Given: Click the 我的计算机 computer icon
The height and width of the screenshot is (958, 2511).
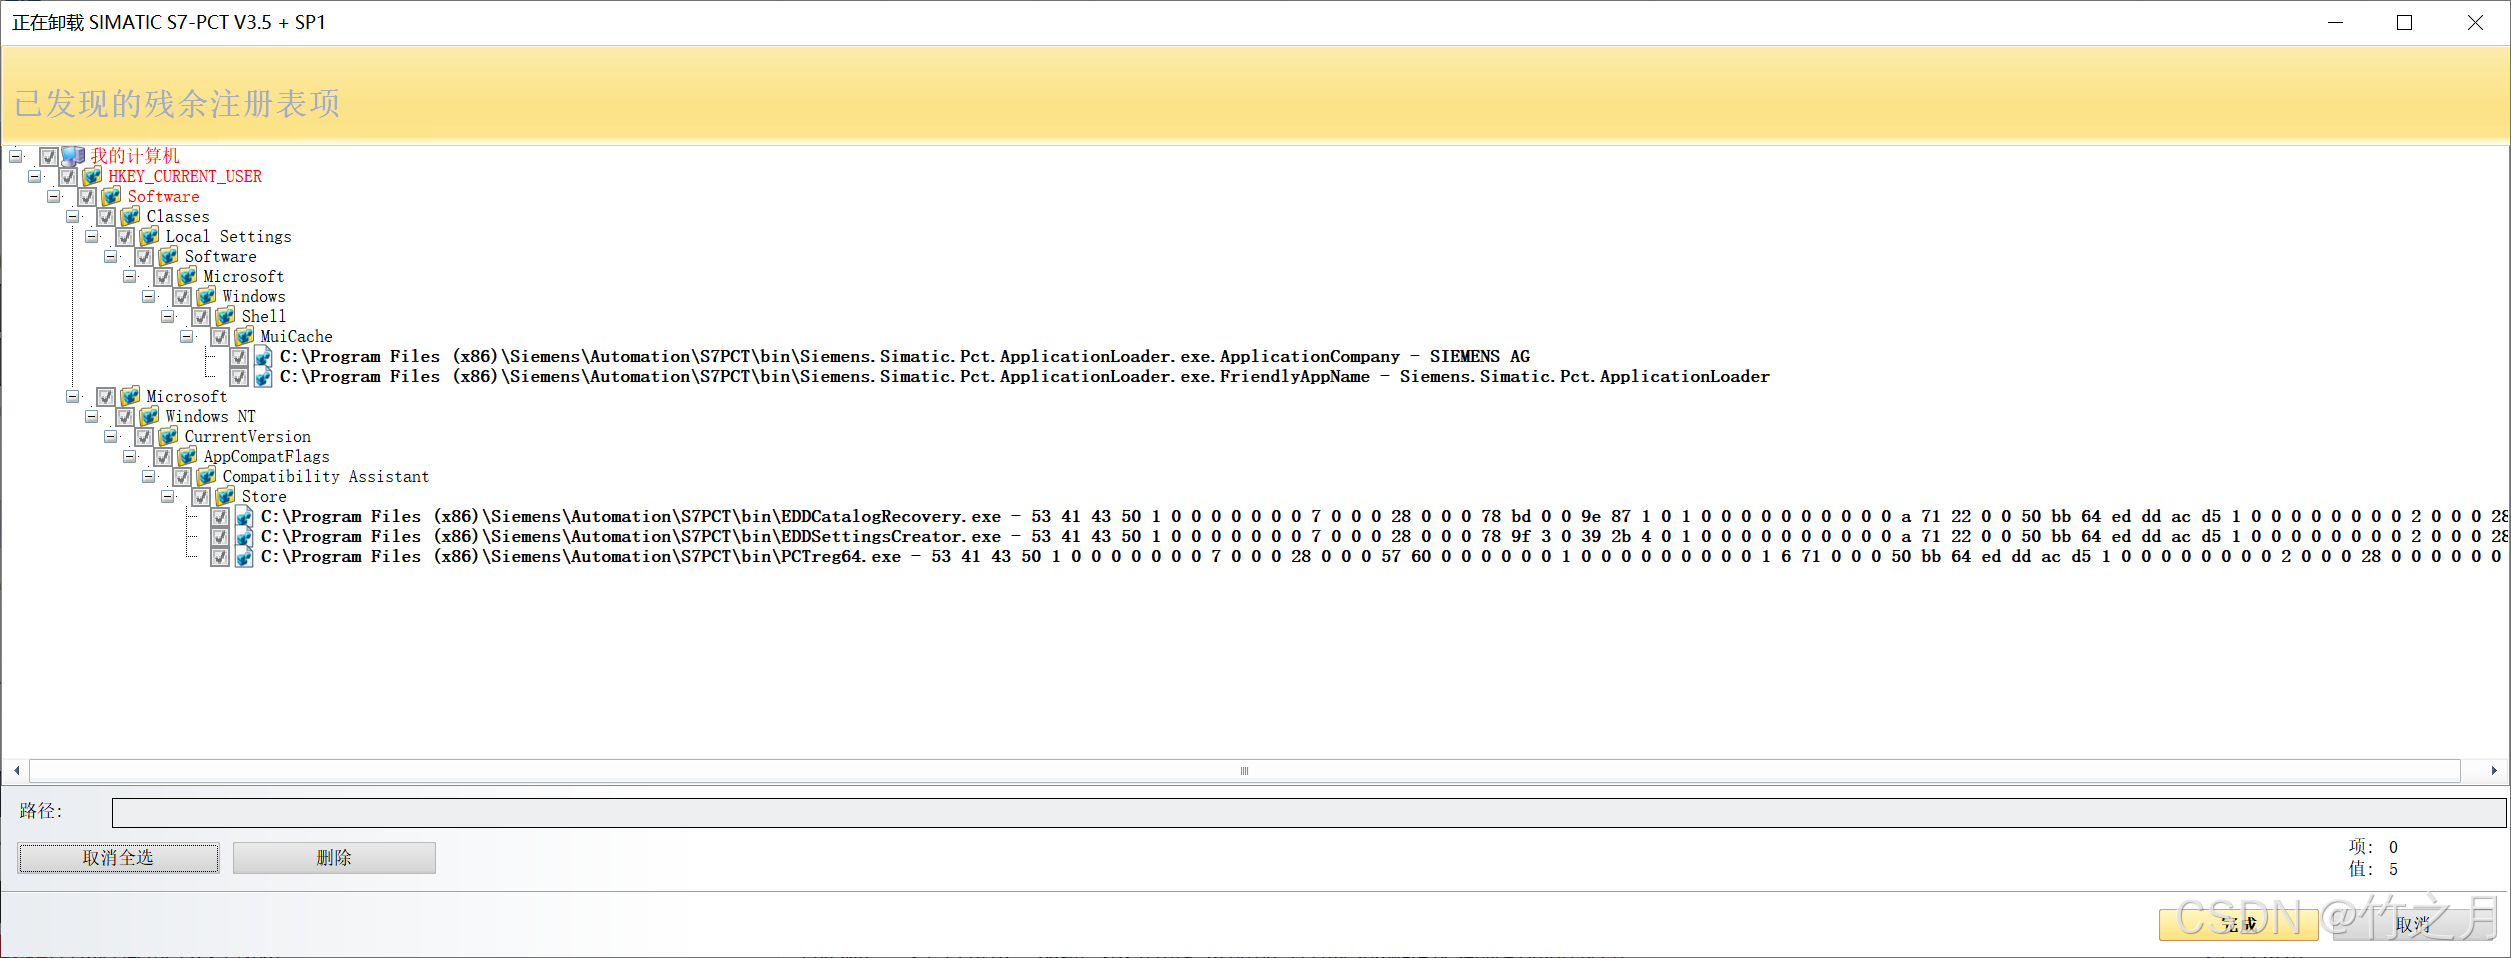Looking at the screenshot, I should [73, 156].
